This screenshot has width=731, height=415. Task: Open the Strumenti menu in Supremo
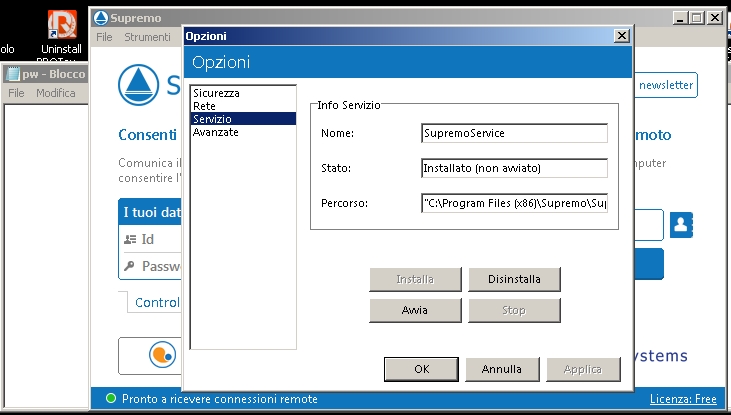(147, 37)
